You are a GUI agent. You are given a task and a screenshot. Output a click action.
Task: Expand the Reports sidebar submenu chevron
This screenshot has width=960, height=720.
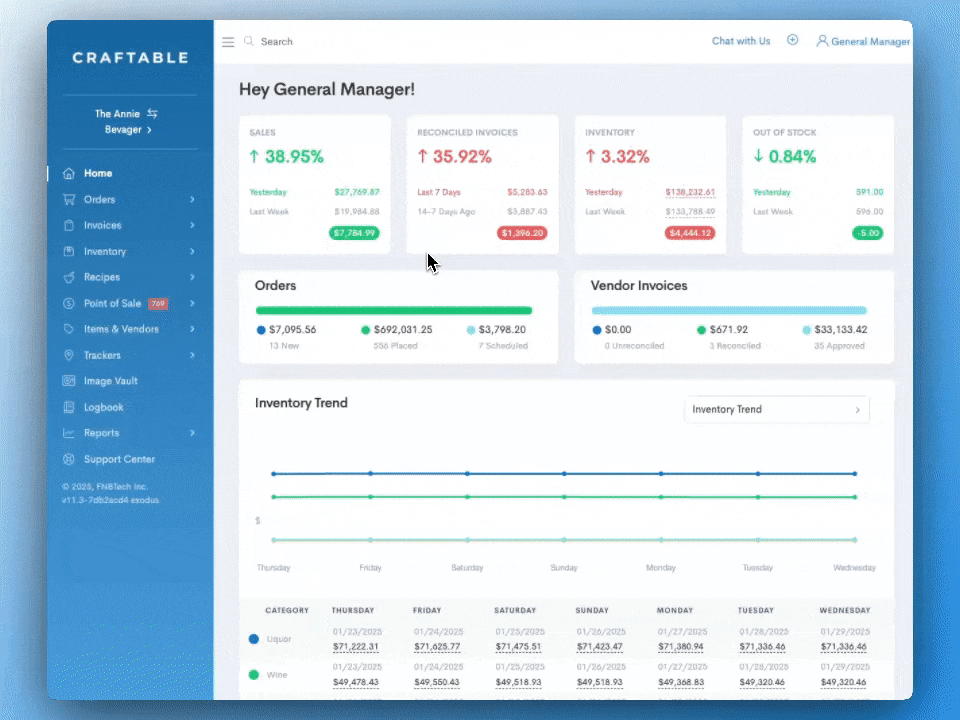[x=192, y=433]
